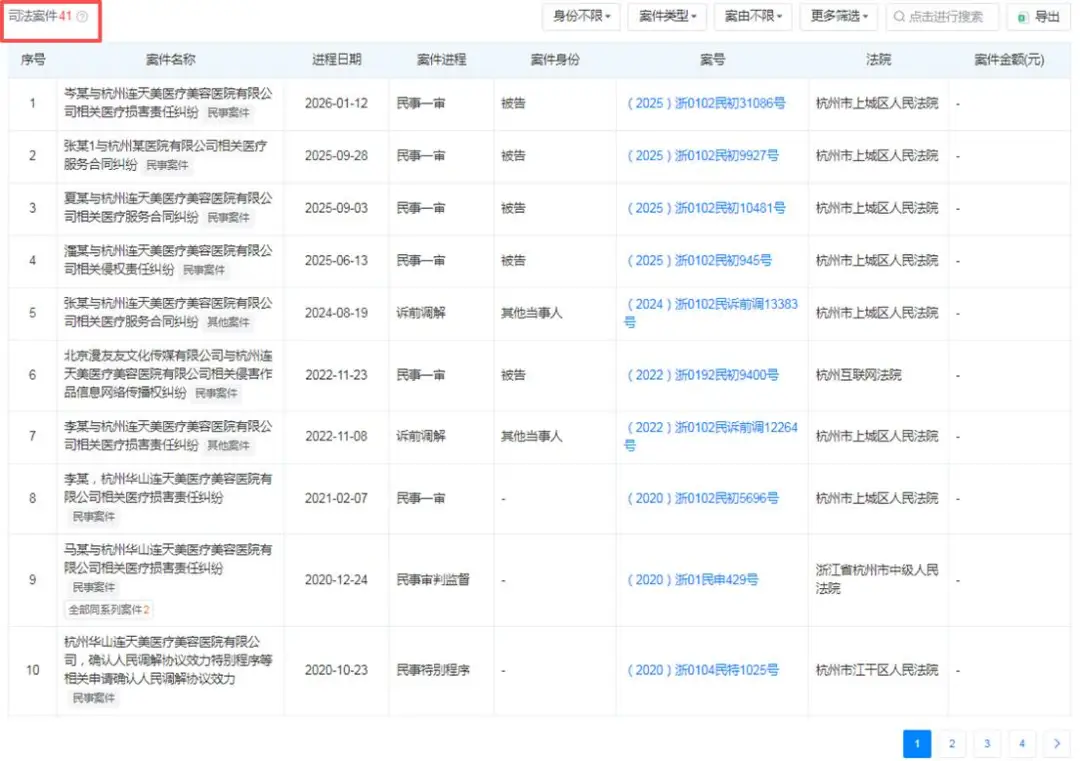Open case link (2024)浙0102民诉前调13383号

pos(712,313)
